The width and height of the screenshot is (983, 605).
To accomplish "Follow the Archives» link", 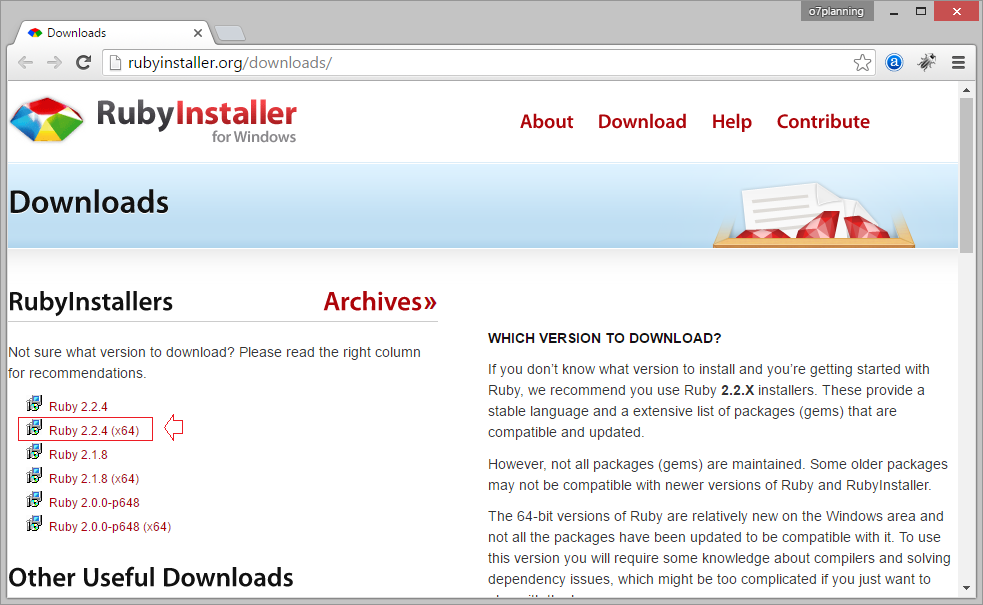I will tap(380, 302).
